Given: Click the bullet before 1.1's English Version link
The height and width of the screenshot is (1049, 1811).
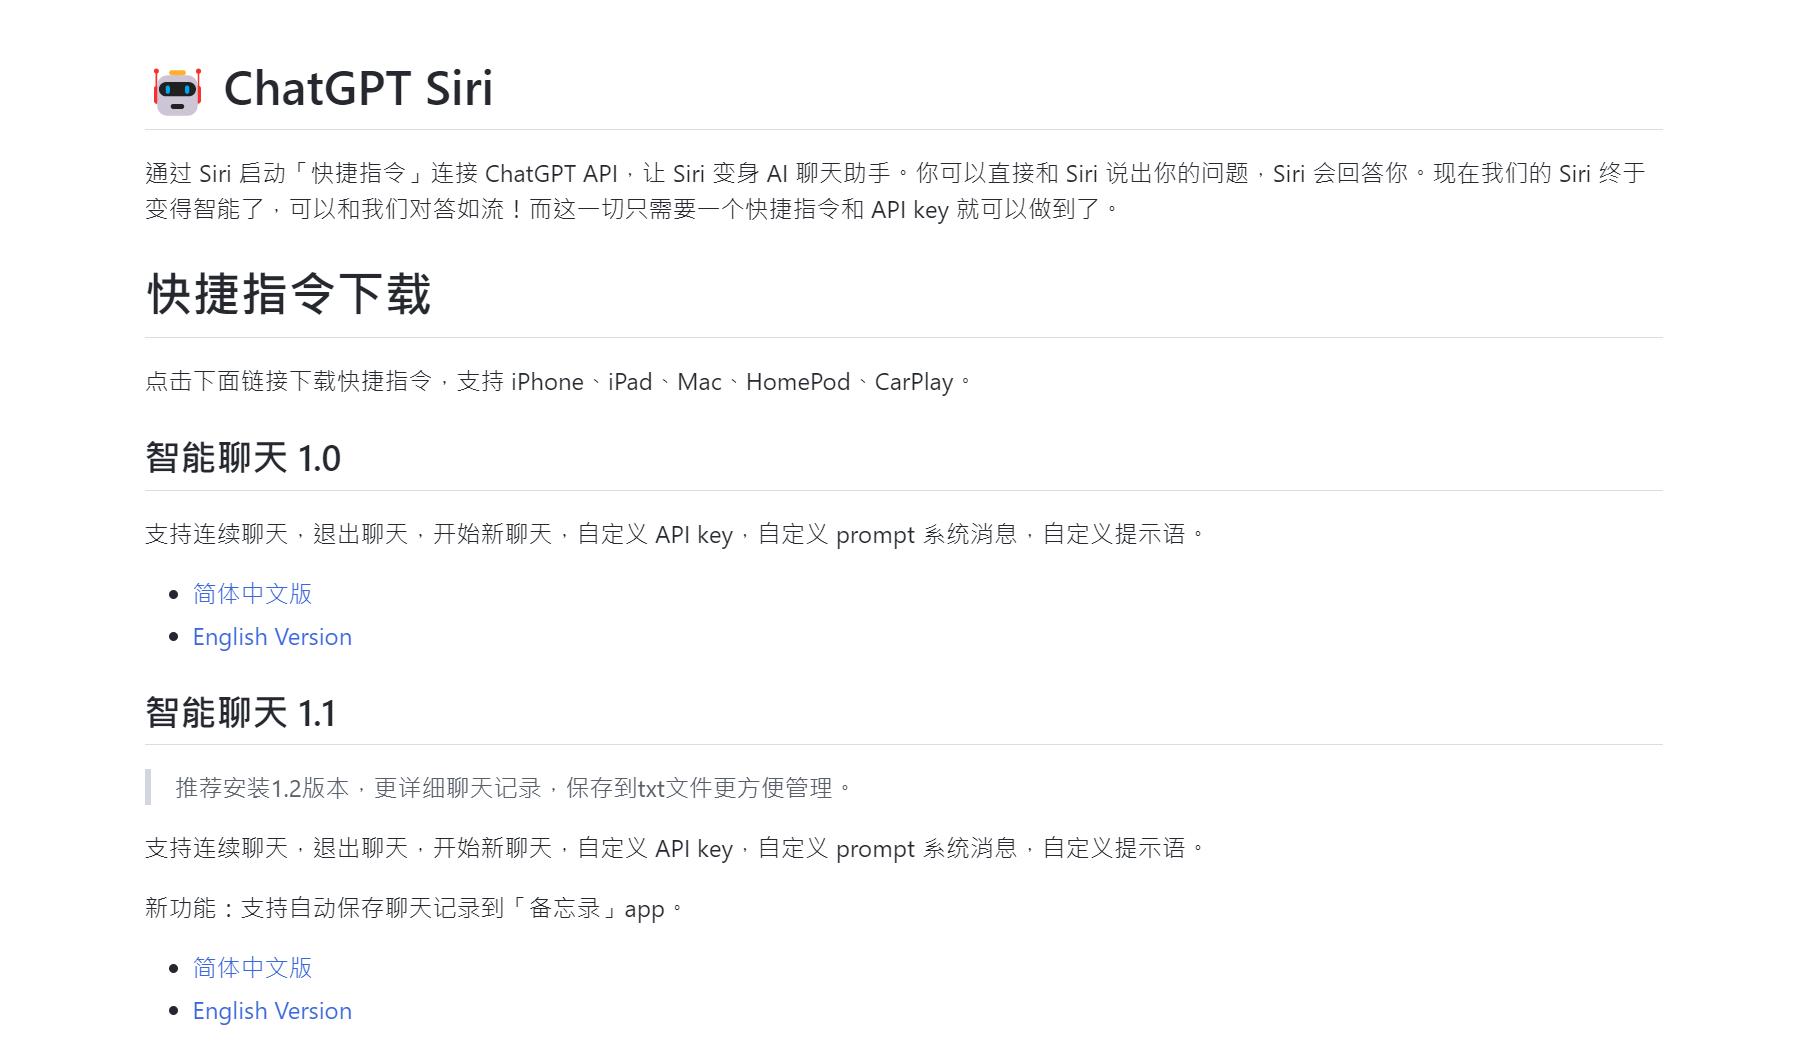Looking at the screenshot, I should 174,1011.
